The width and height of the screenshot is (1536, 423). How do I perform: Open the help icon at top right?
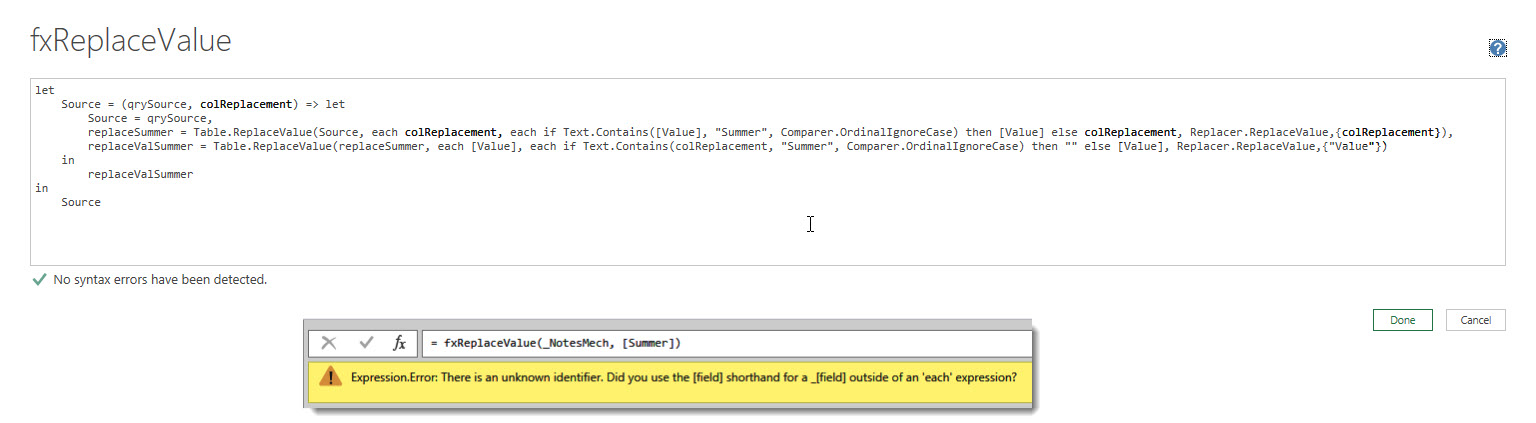[x=1497, y=47]
